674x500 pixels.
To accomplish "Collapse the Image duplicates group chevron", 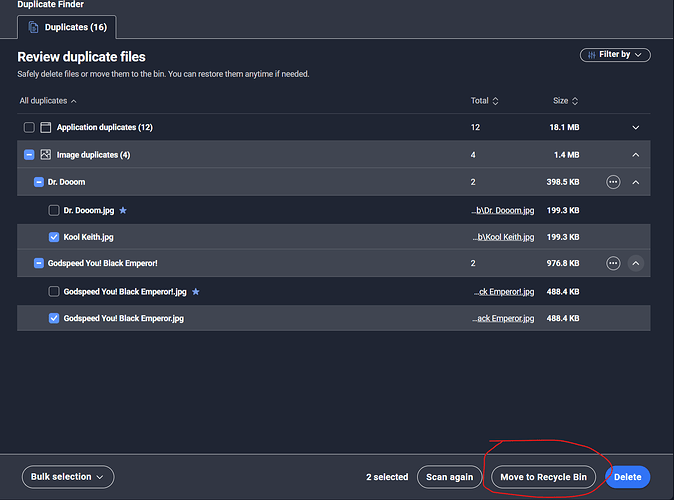I will [635, 155].
